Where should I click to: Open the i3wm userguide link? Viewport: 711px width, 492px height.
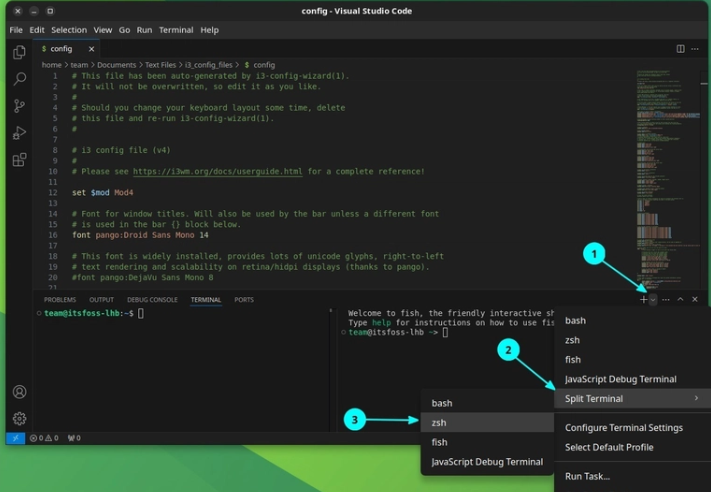[217, 171]
